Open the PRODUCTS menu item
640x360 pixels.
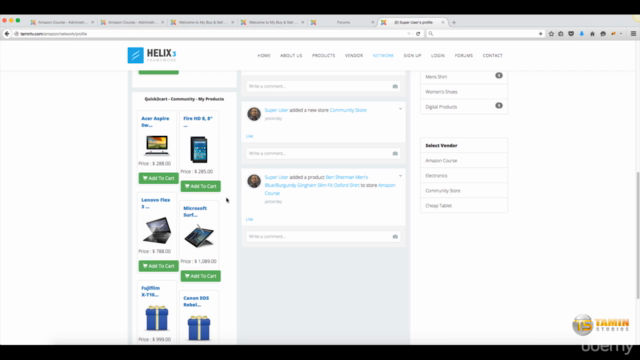pos(324,56)
